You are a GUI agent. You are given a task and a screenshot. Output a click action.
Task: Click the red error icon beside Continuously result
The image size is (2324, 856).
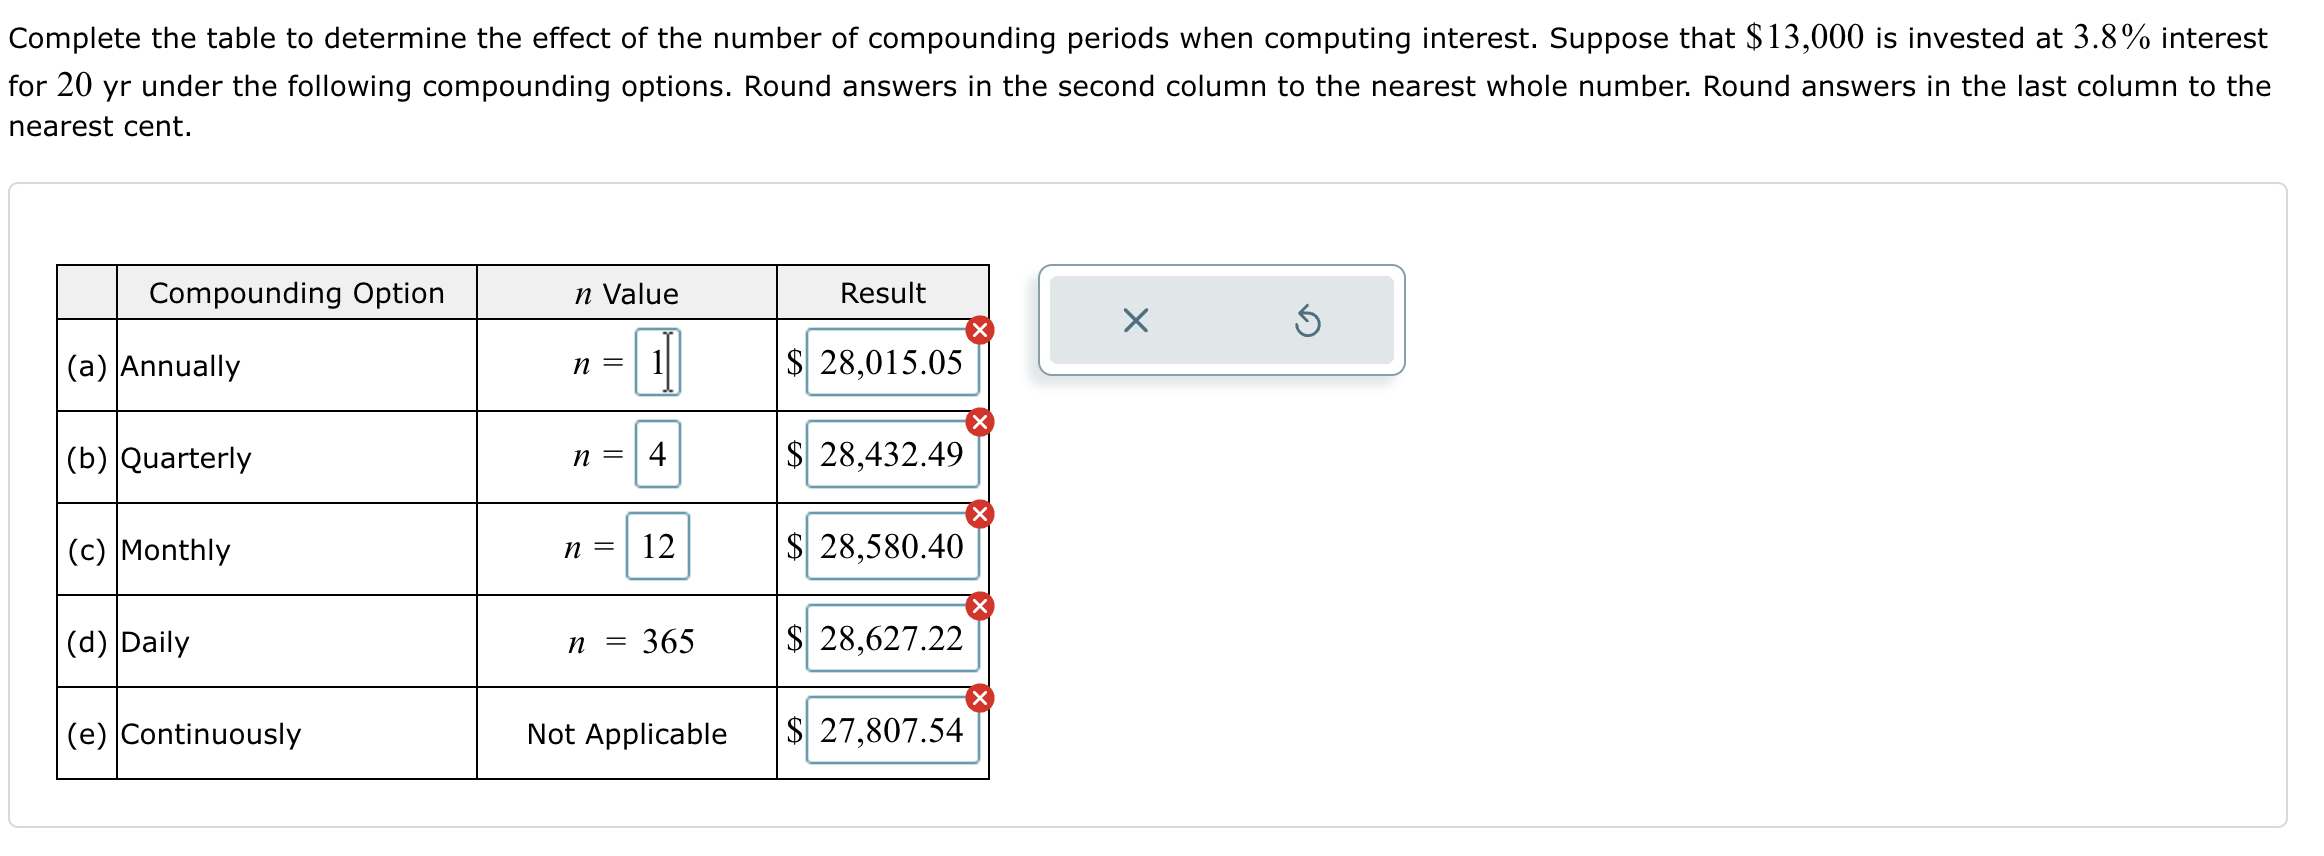point(978,696)
